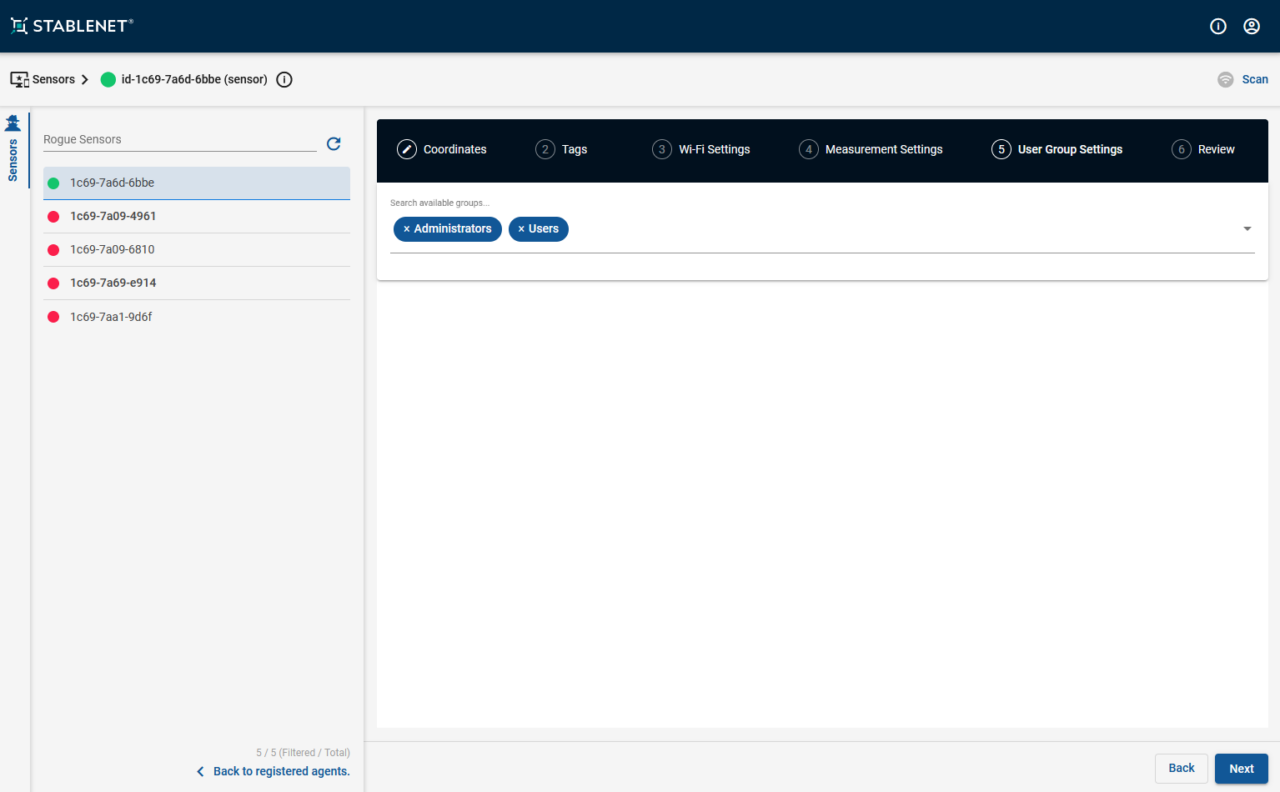This screenshot has height=792, width=1280.
Task: Jump to the Review step
Action: (x=1204, y=150)
